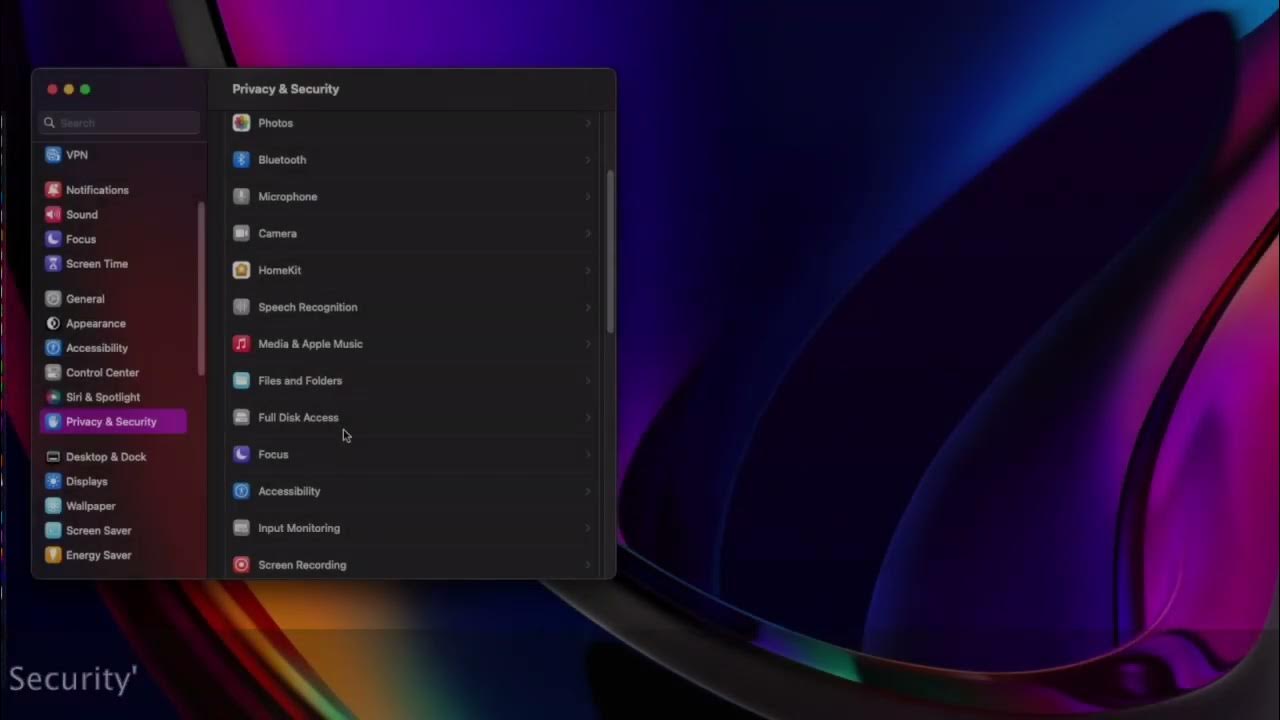Click the Search field in the sidebar
Viewport: 1280px width, 720px height.
click(120, 123)
